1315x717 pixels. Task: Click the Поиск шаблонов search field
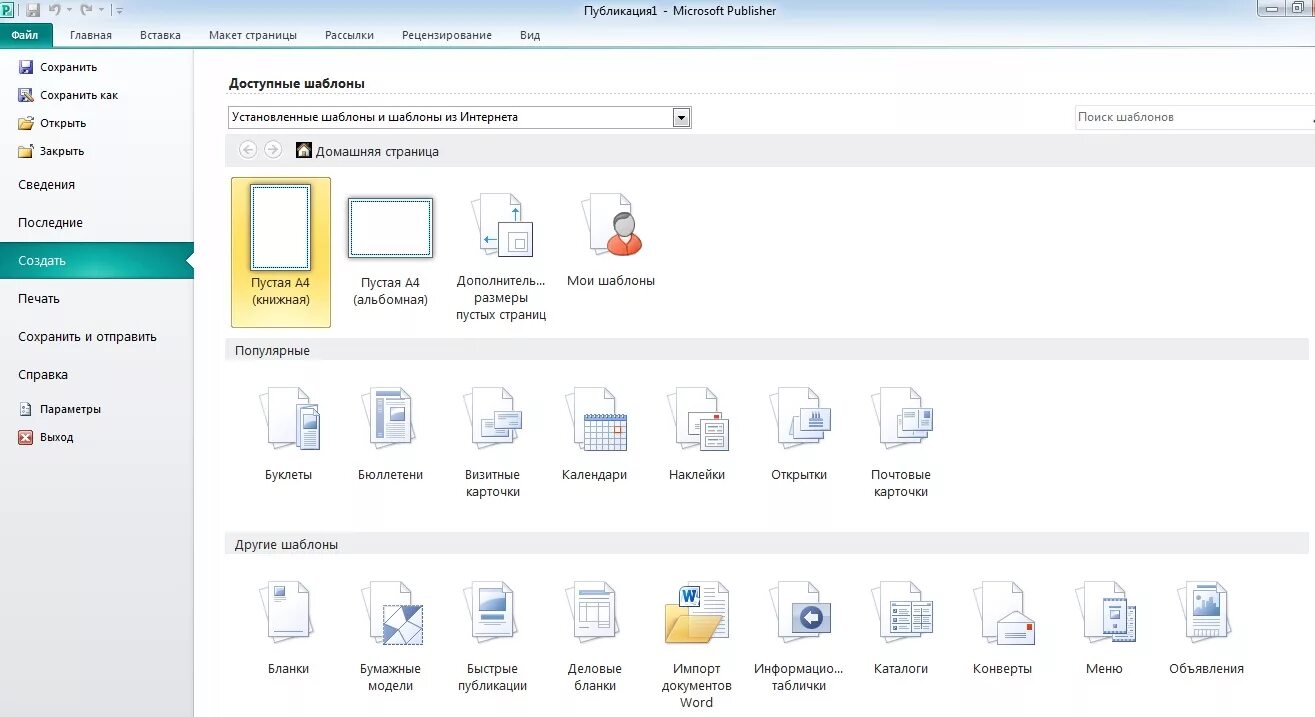coord(1195,117)
